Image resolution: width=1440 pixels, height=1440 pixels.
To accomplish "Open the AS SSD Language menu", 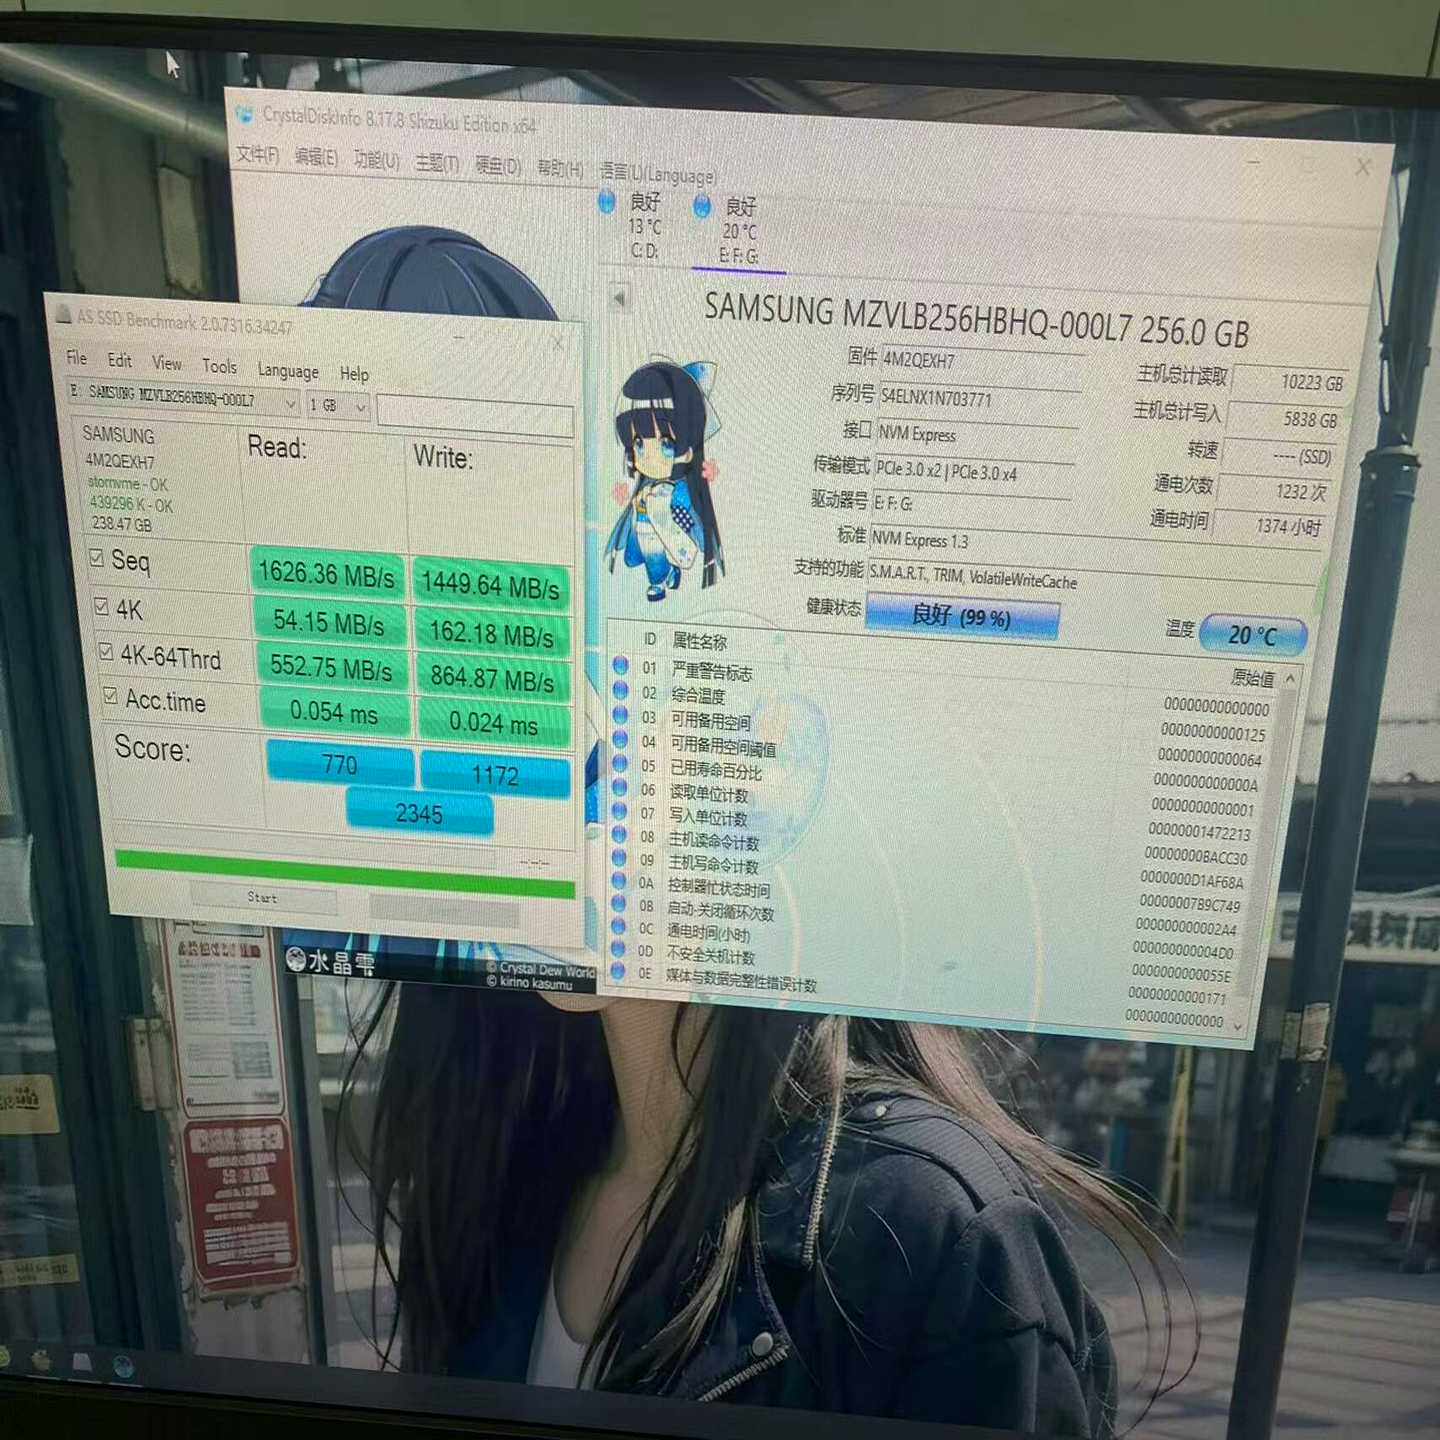I will tap(288, 370).
